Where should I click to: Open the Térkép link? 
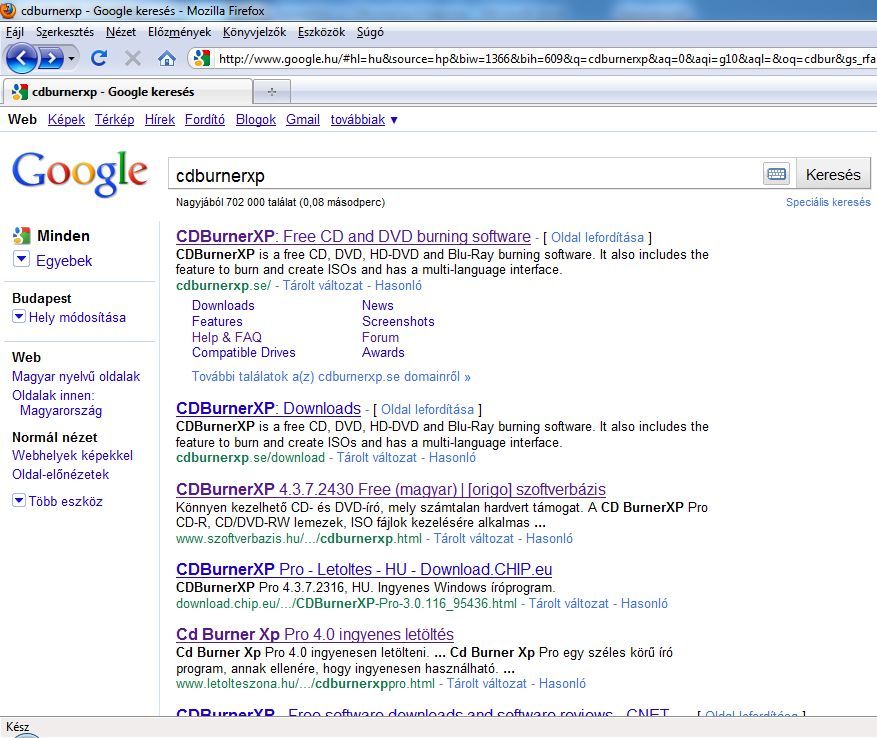pyautogui.click(x=114, y=120)
